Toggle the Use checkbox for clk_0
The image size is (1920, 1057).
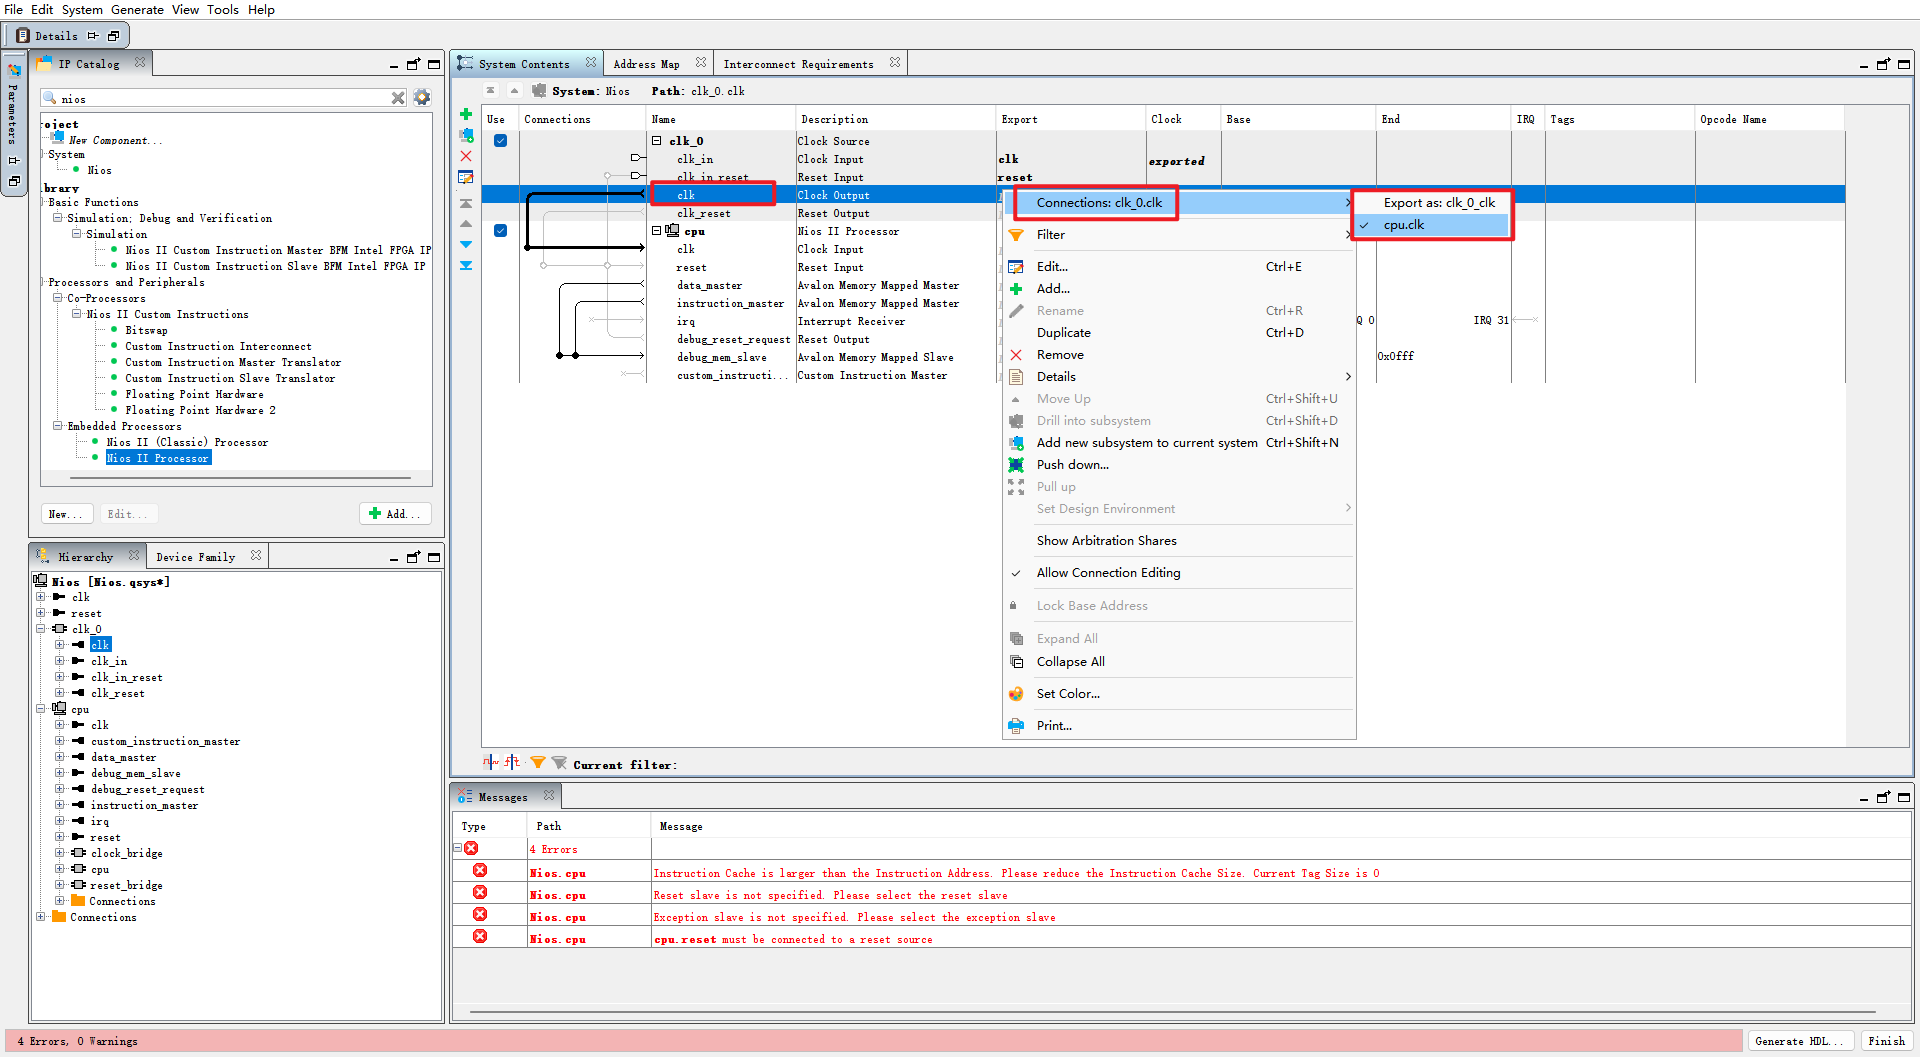click(x=500, y=141)
